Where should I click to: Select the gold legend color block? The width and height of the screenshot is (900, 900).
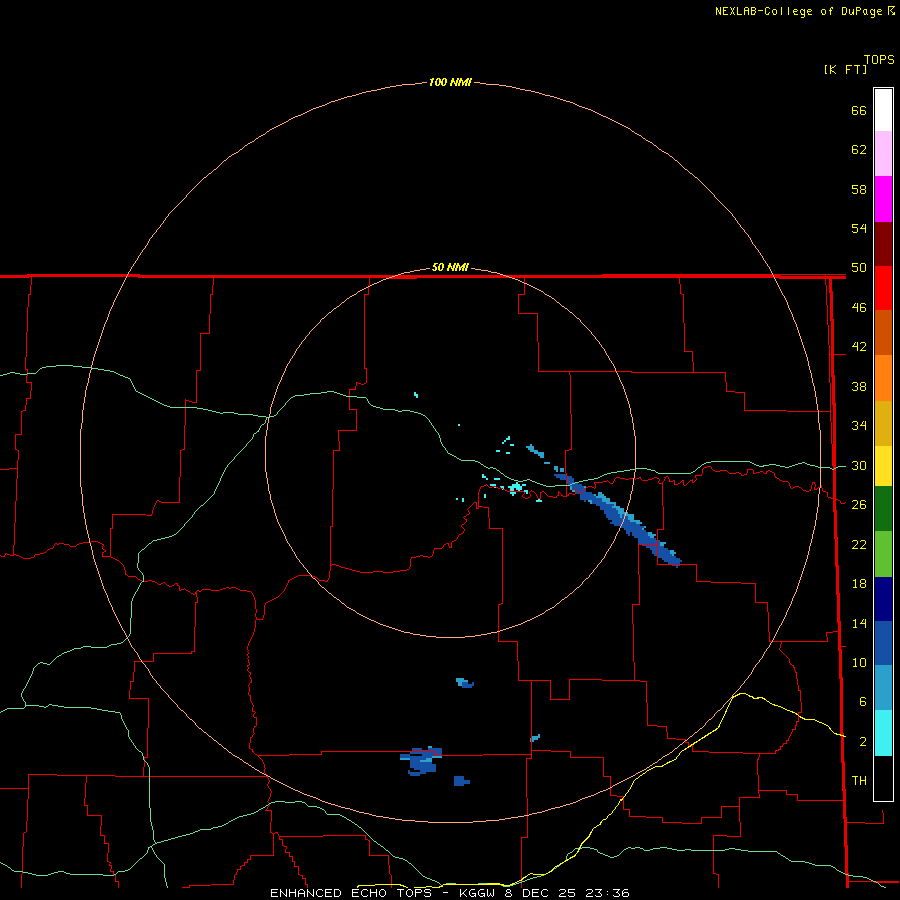[x=883, y=423]
